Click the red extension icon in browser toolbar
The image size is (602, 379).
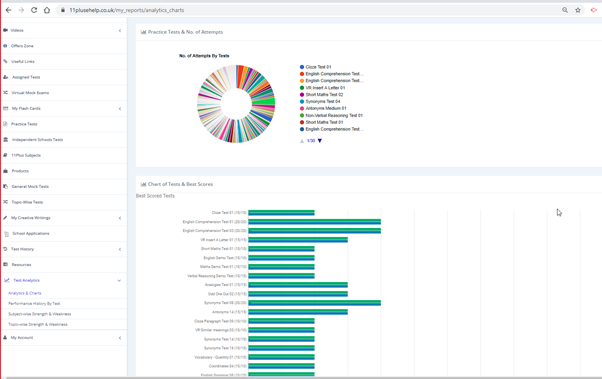click(594, 10)
